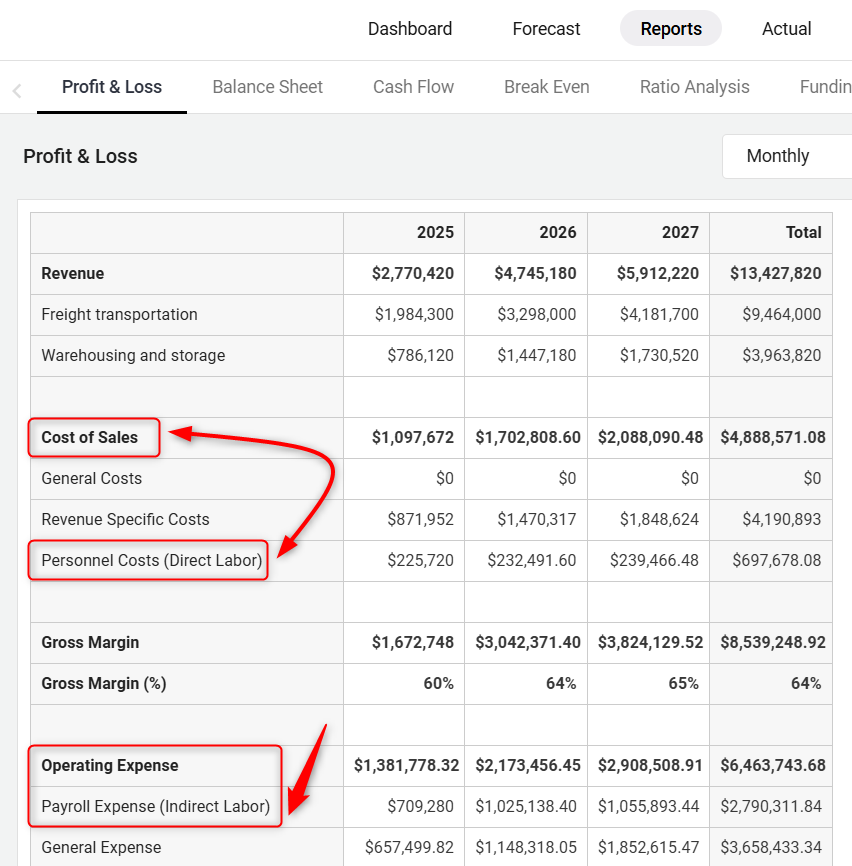Viewport: 852px width, 866px height.
Task: Click Gross Margin 2026 value $3,042,371.40
Action: coord(528,642)
